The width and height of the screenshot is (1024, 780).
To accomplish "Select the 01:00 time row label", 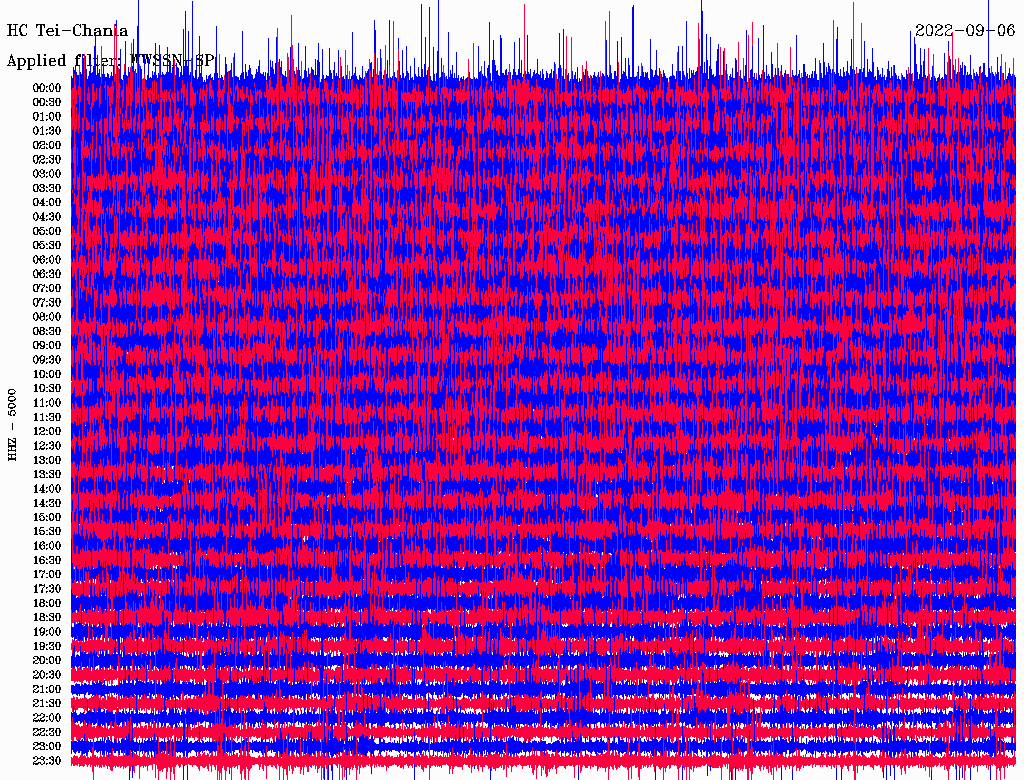I will click(47, 117).
